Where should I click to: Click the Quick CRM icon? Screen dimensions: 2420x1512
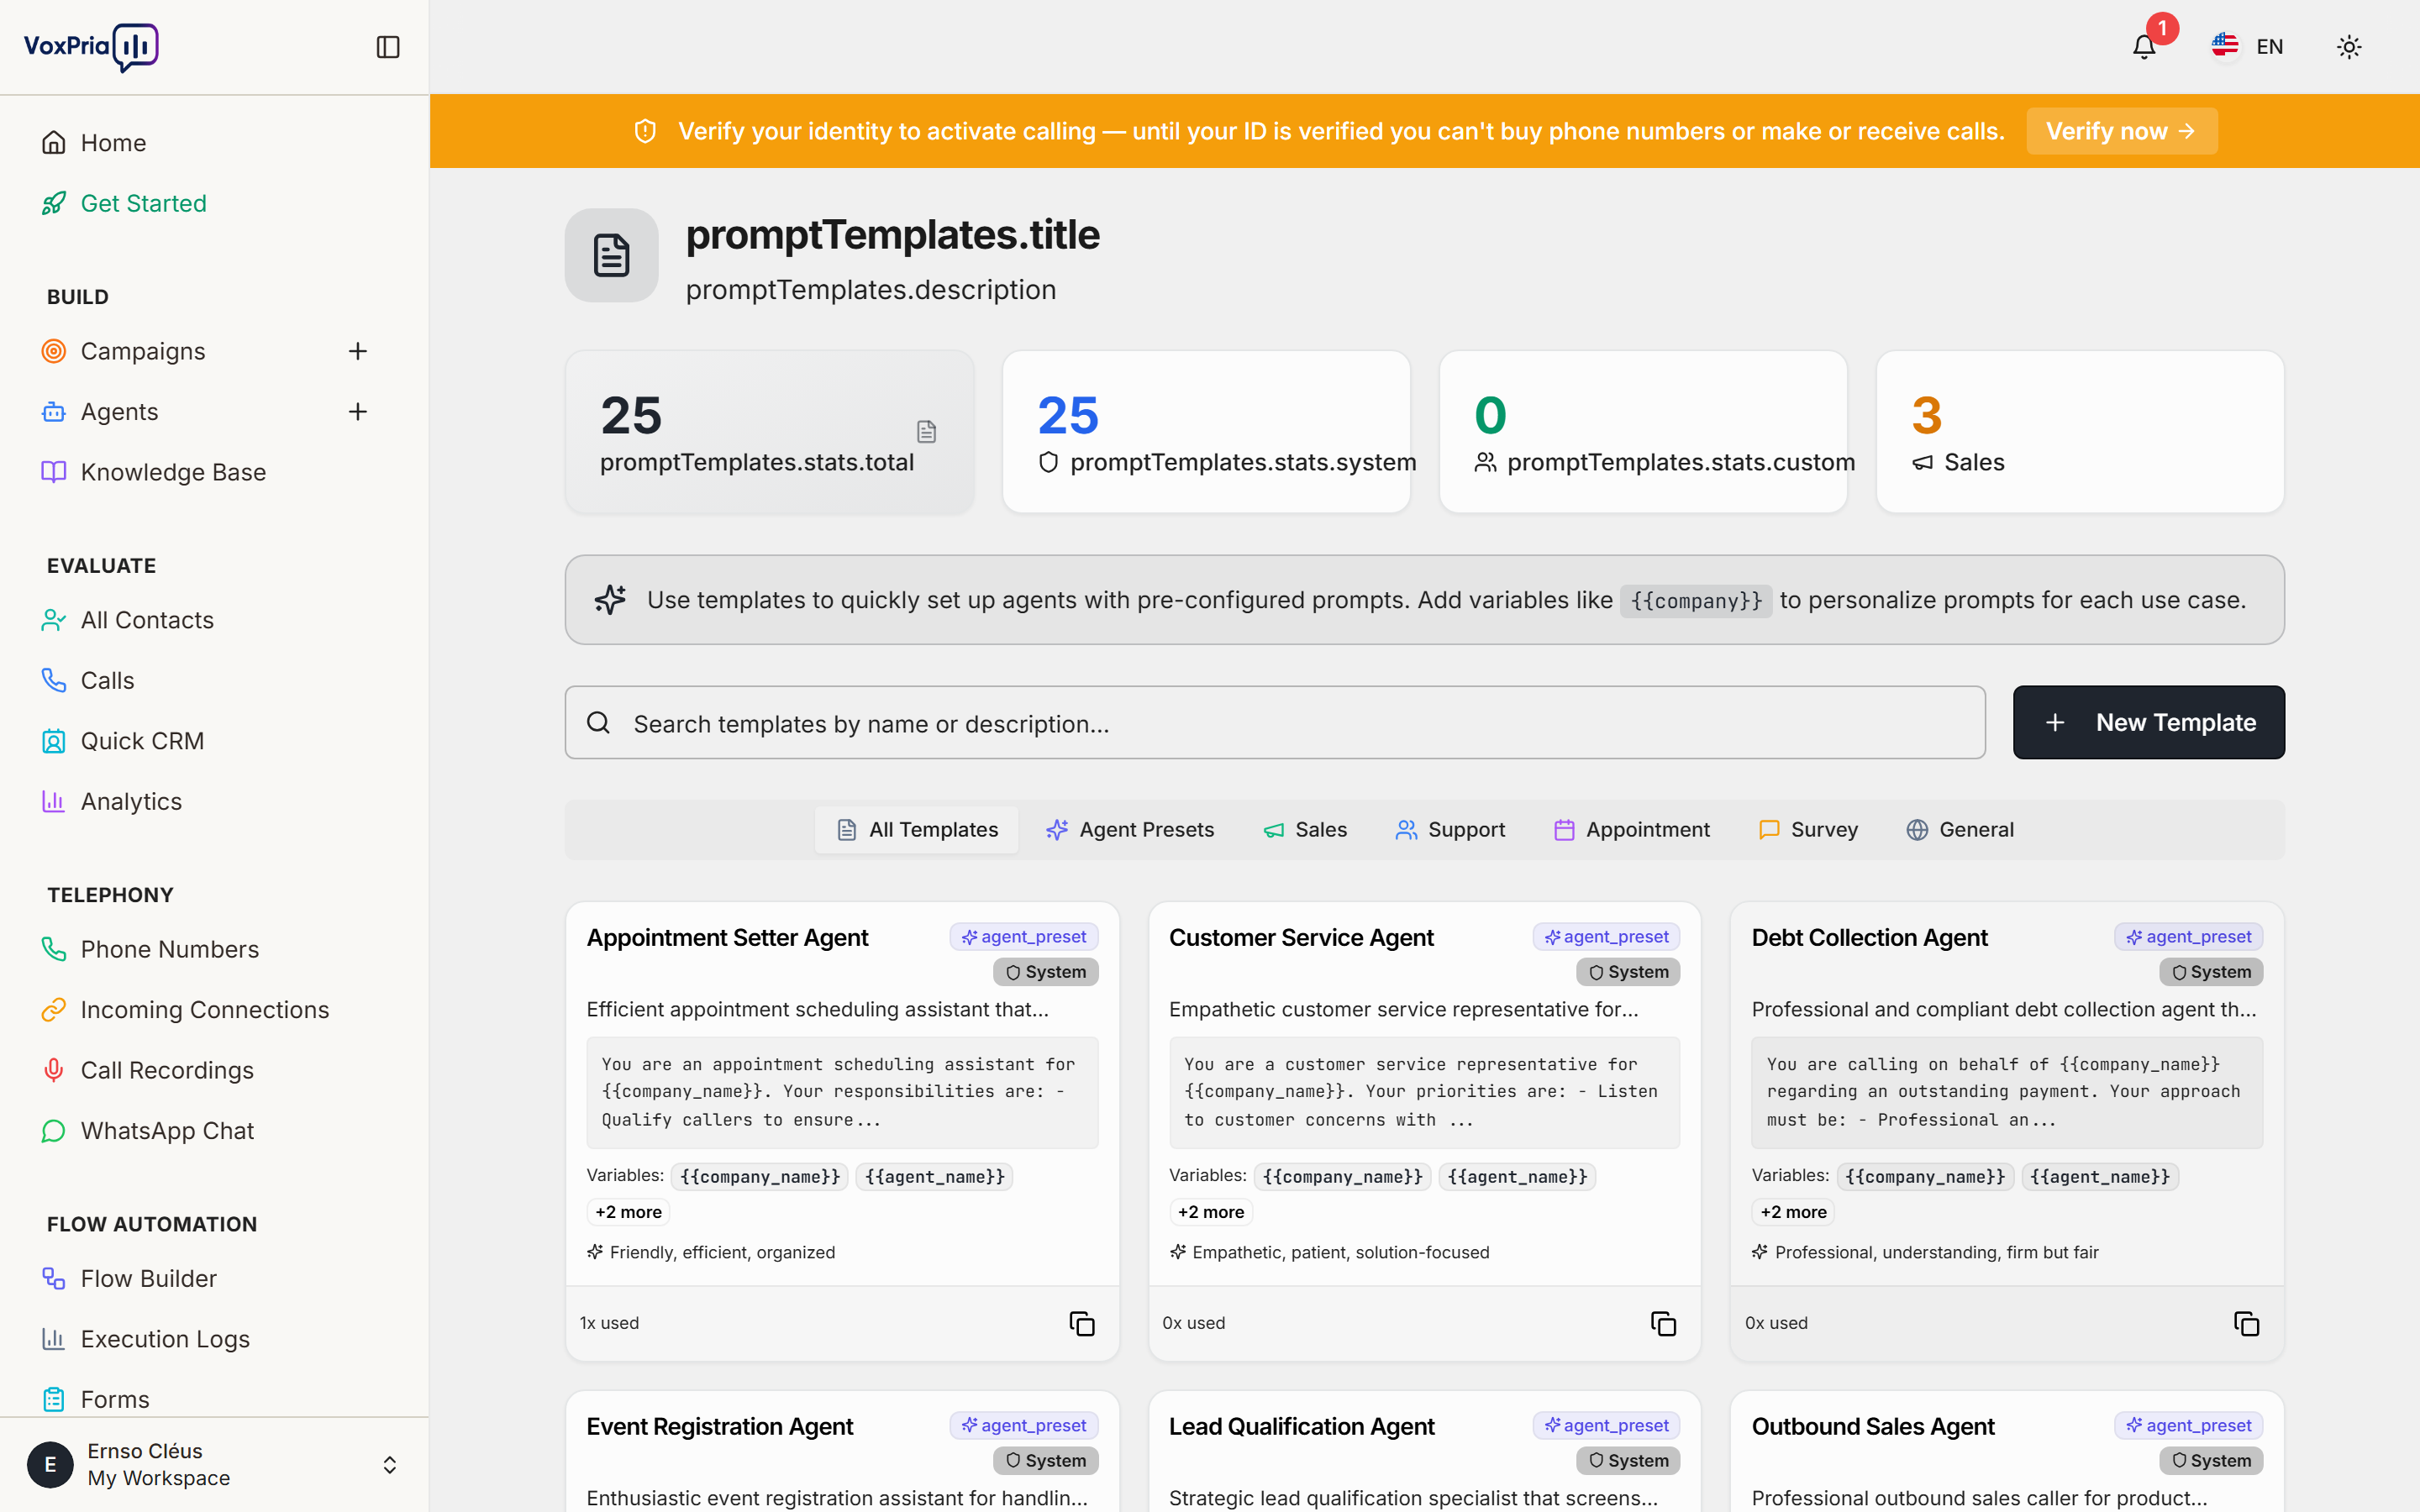pos(54,741)
